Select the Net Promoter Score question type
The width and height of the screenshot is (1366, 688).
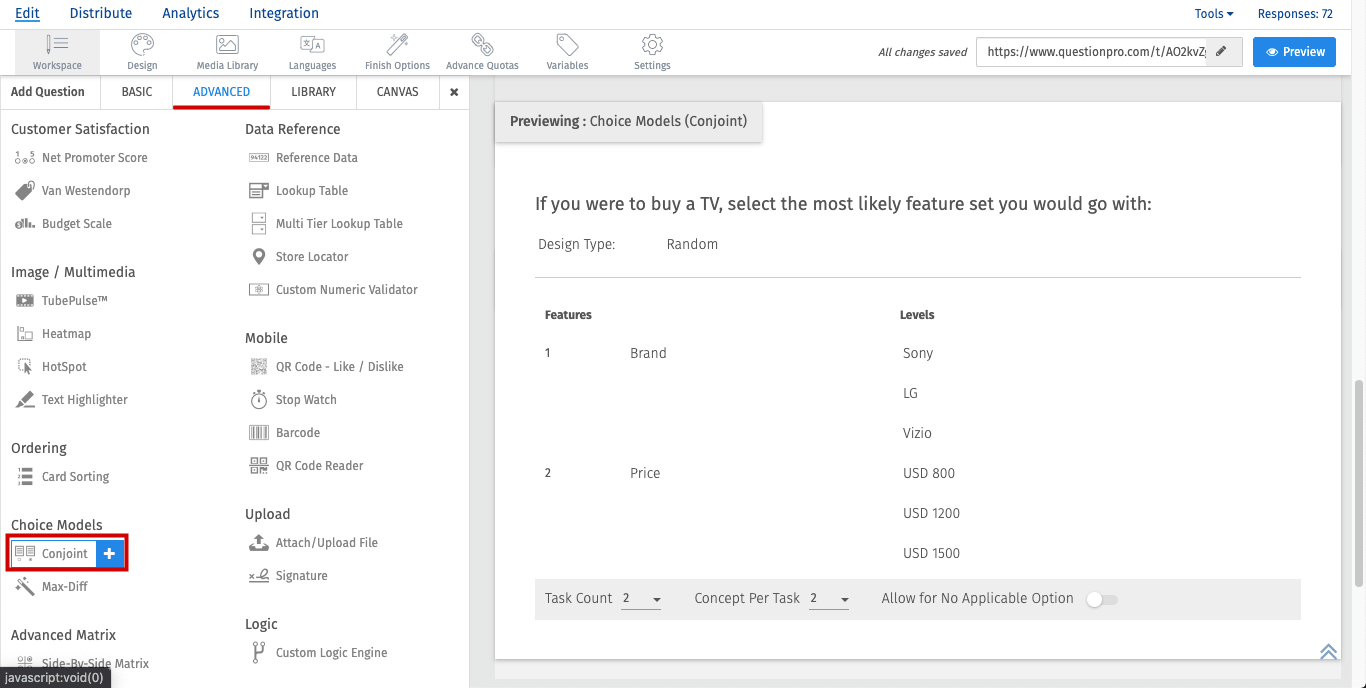pos(94,158)
